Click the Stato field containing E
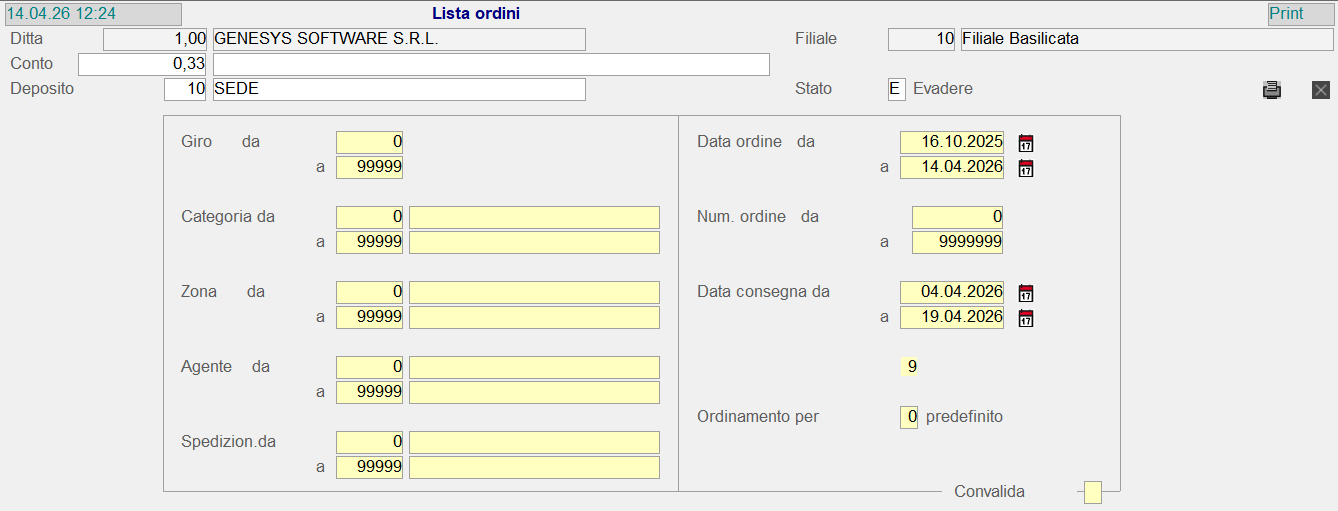The height and width of the screenshot is (511, 1338). pyautogui.click(x=896, y=89)
